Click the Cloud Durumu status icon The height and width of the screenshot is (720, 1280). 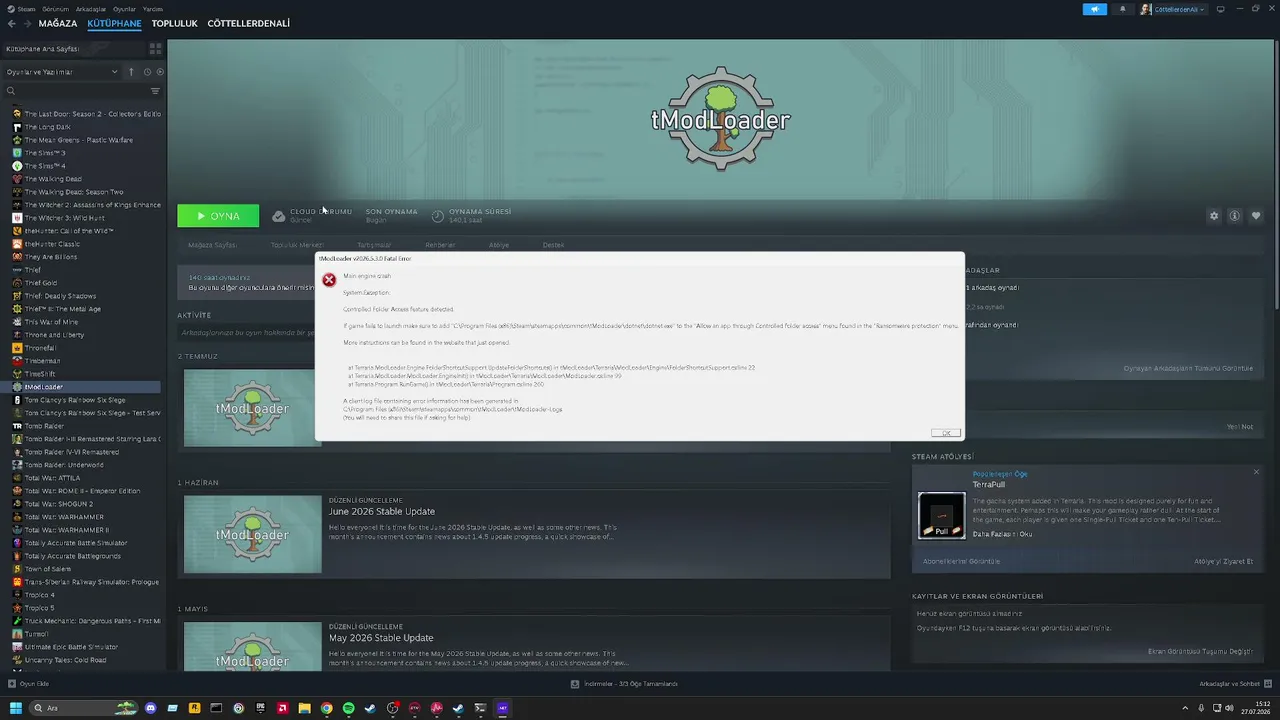[279, 216]
